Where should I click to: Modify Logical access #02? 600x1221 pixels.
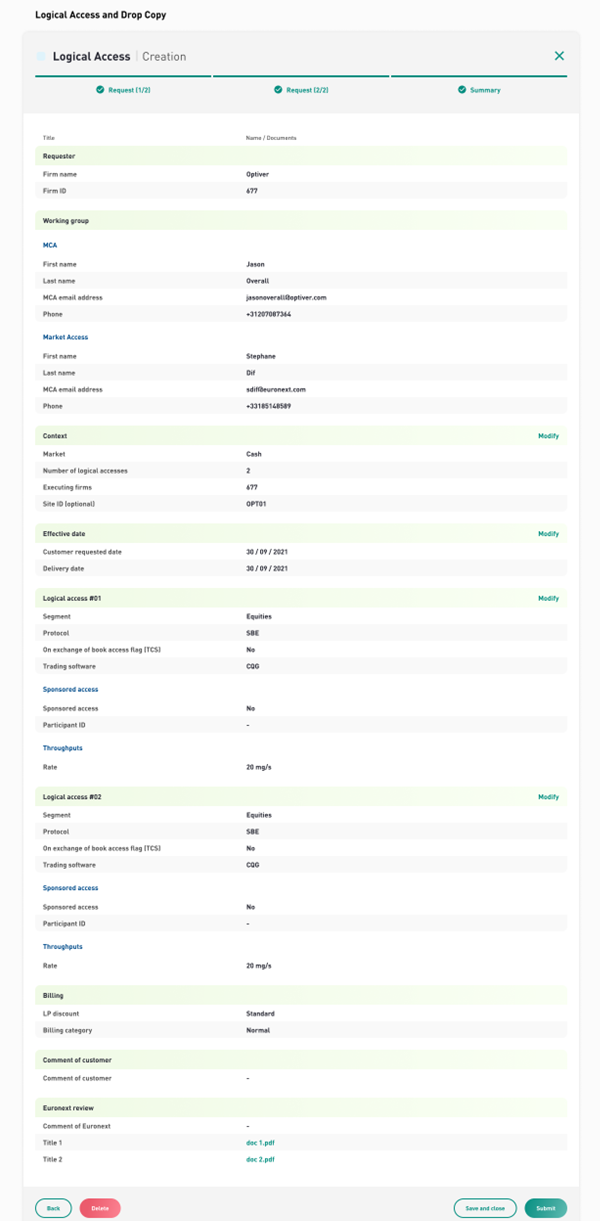click(x=548, y=797)
